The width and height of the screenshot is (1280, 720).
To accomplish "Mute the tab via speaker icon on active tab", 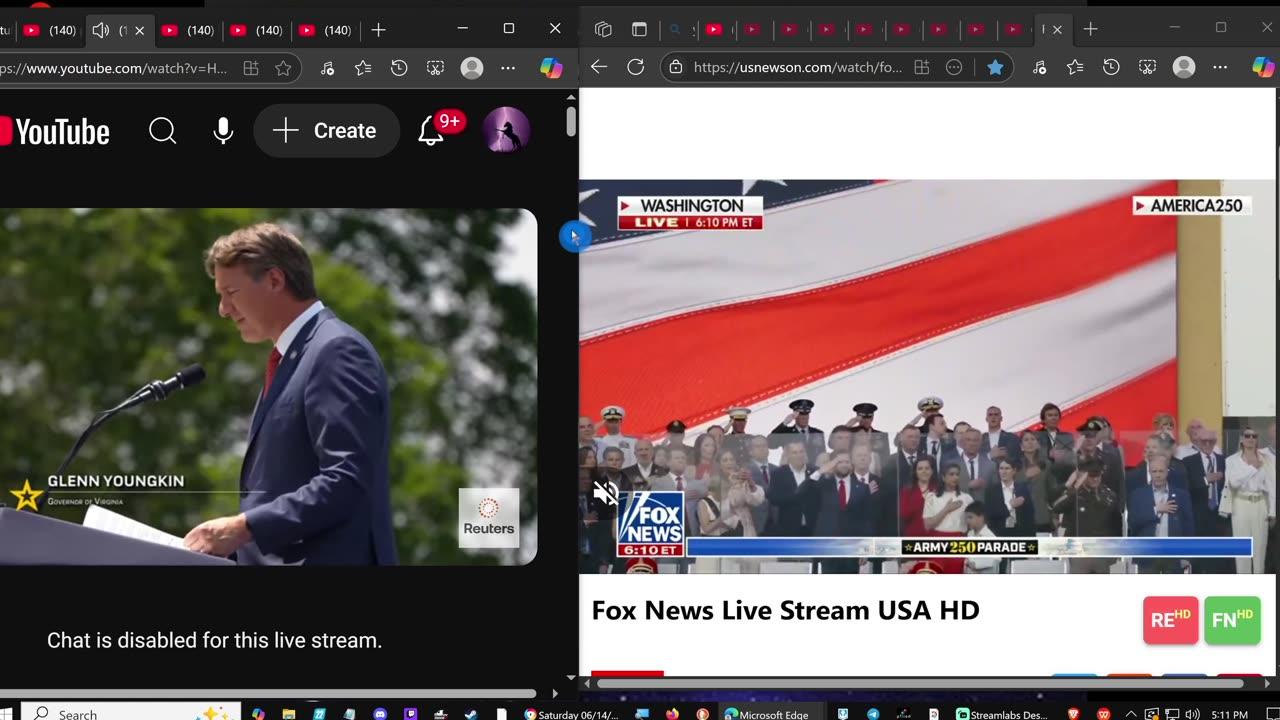I will point(100,30).
